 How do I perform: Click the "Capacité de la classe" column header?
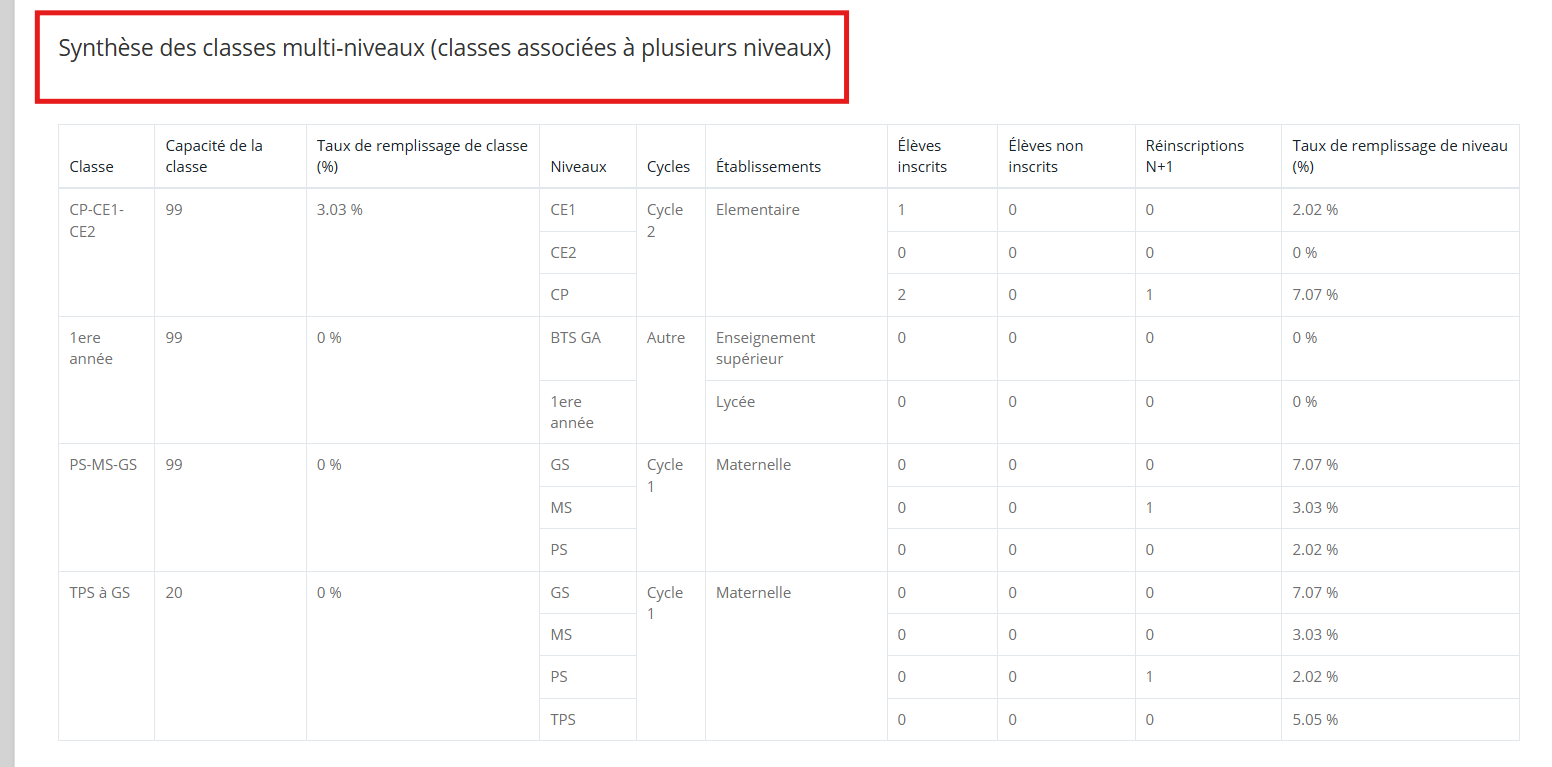point(214,156)
